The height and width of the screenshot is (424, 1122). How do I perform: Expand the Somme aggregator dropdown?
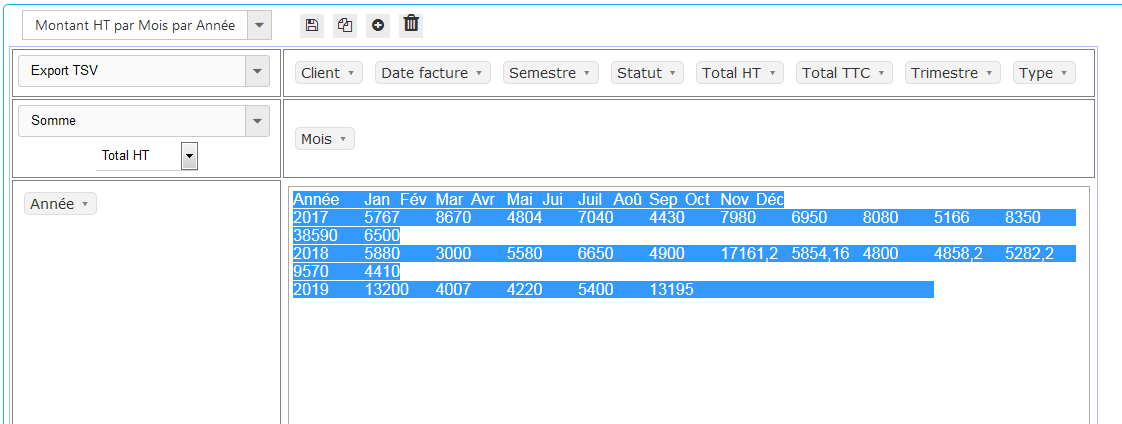(x=258, y=121)
